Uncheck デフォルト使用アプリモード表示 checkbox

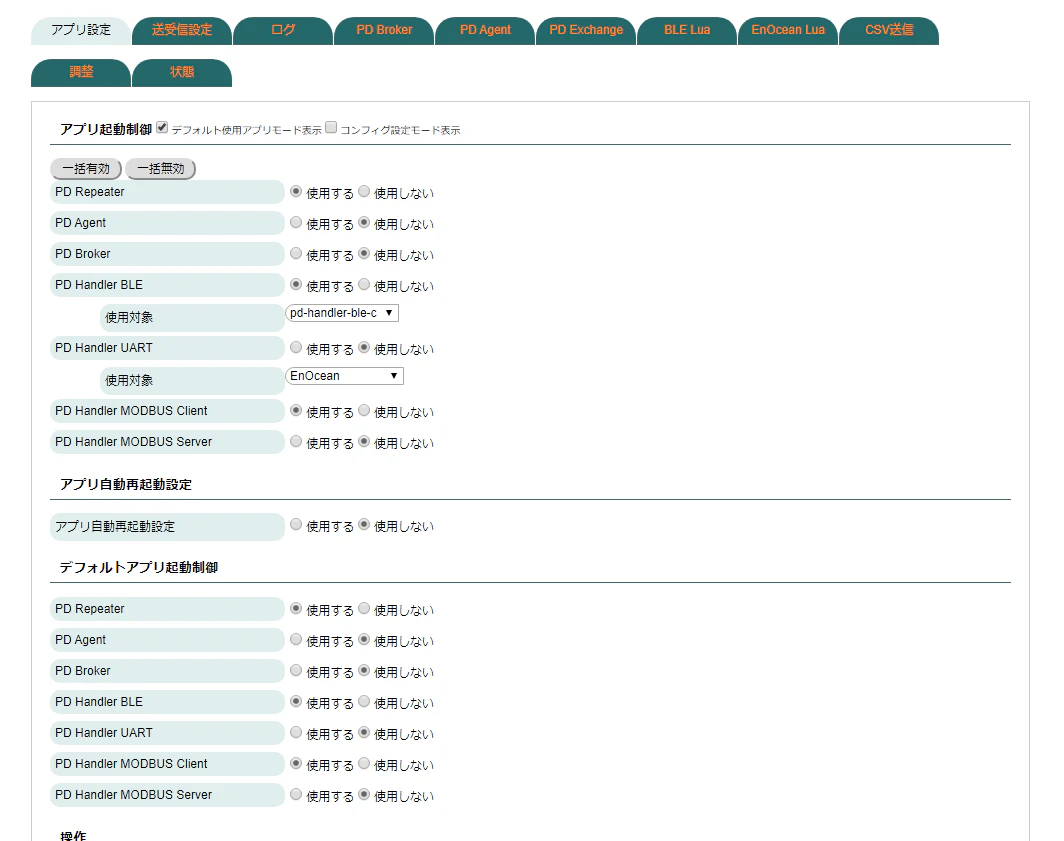(x=162, y=127)
